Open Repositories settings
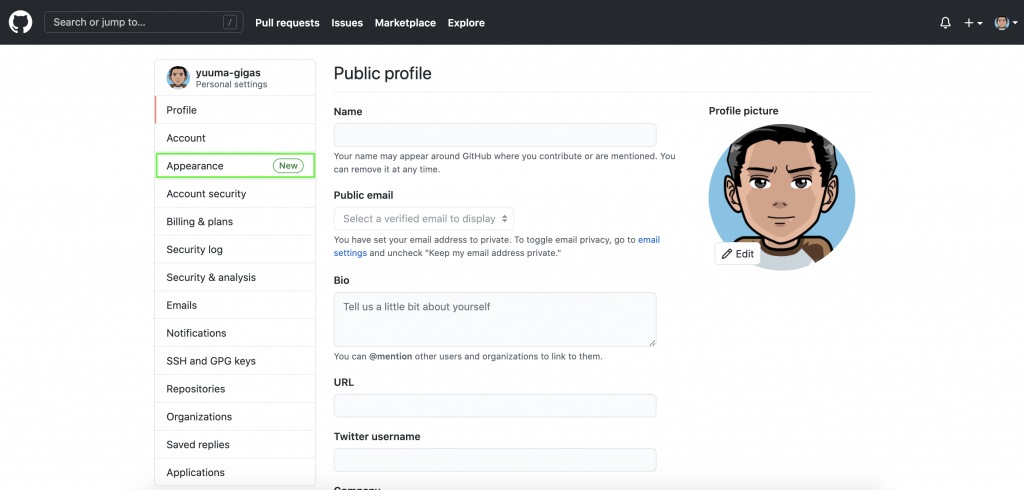This screenshot has width=1024, height=490. click(x=235, y=389)
